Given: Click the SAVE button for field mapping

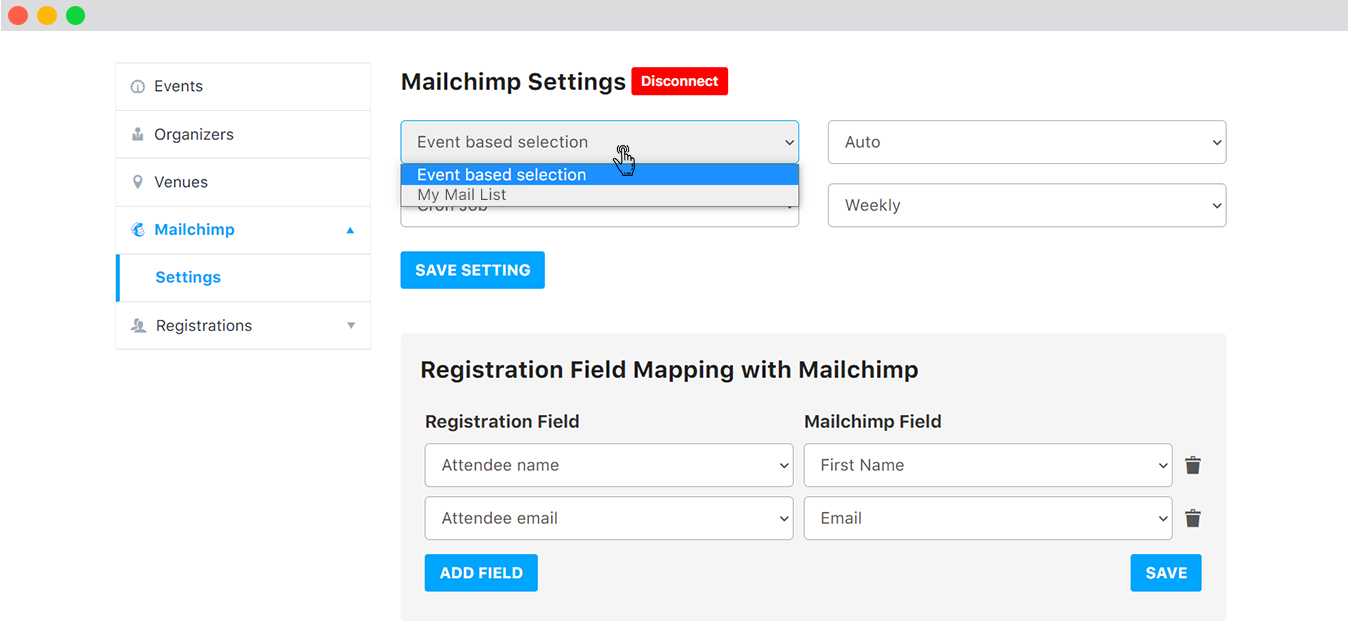Looking at the screenshot, I should click(1166, 573).
